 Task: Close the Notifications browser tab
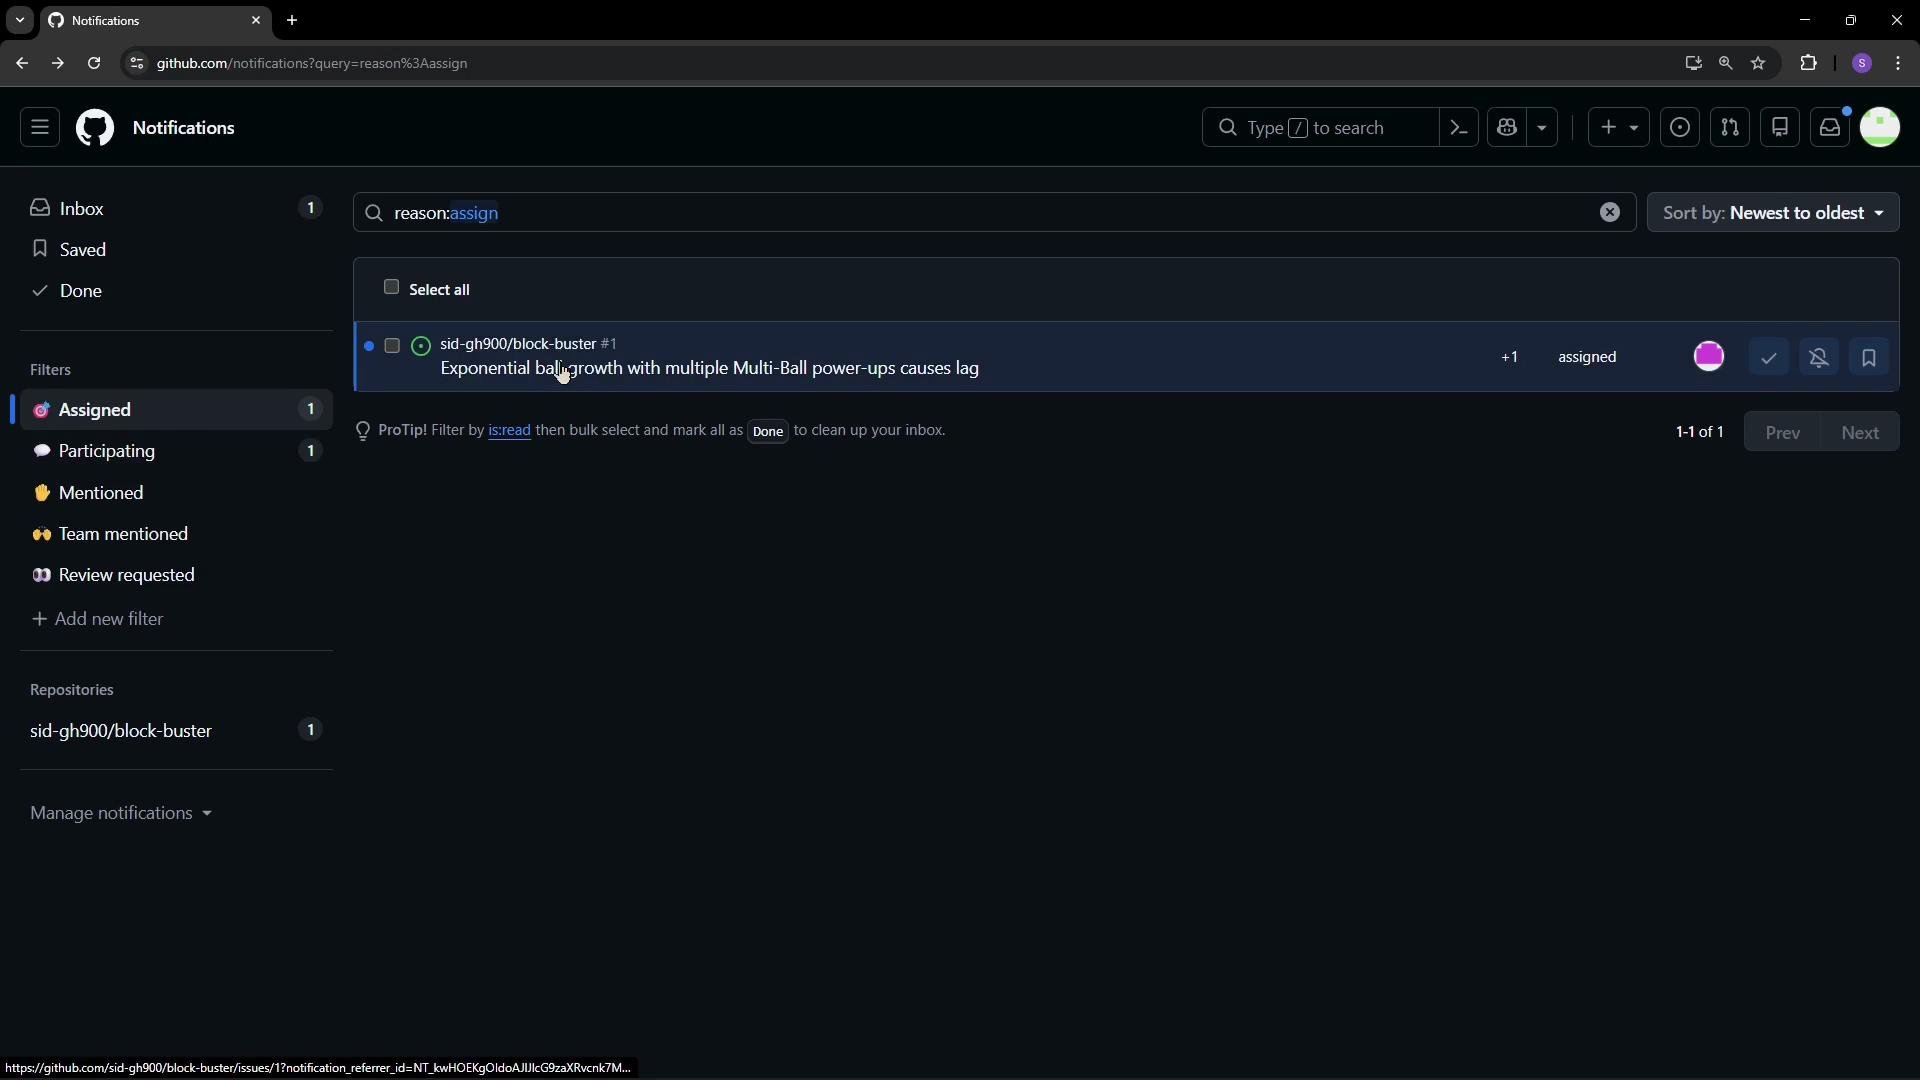click(256, 20)
